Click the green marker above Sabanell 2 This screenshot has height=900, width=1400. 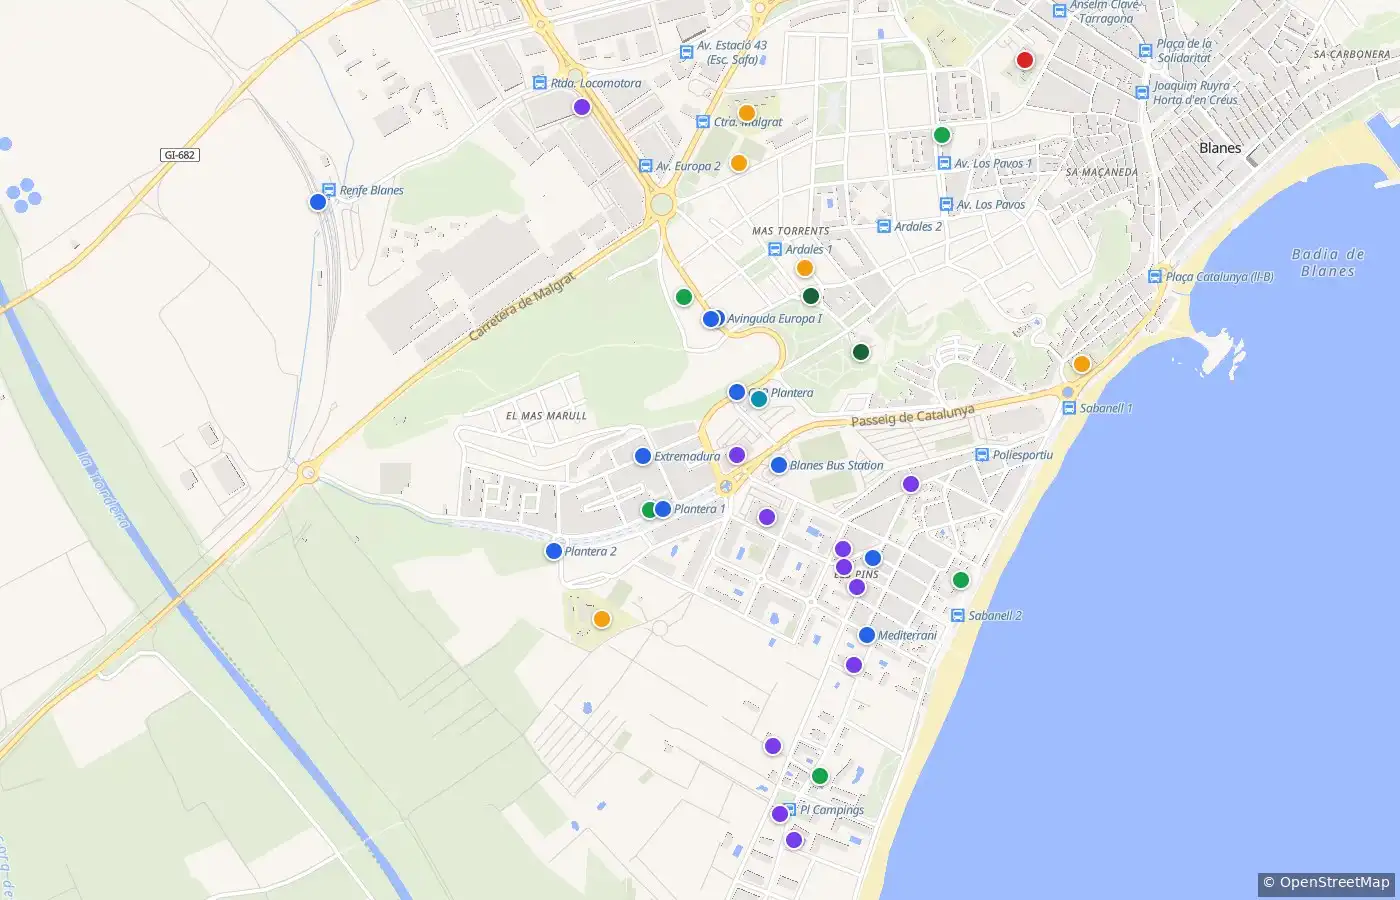point(961,580)
